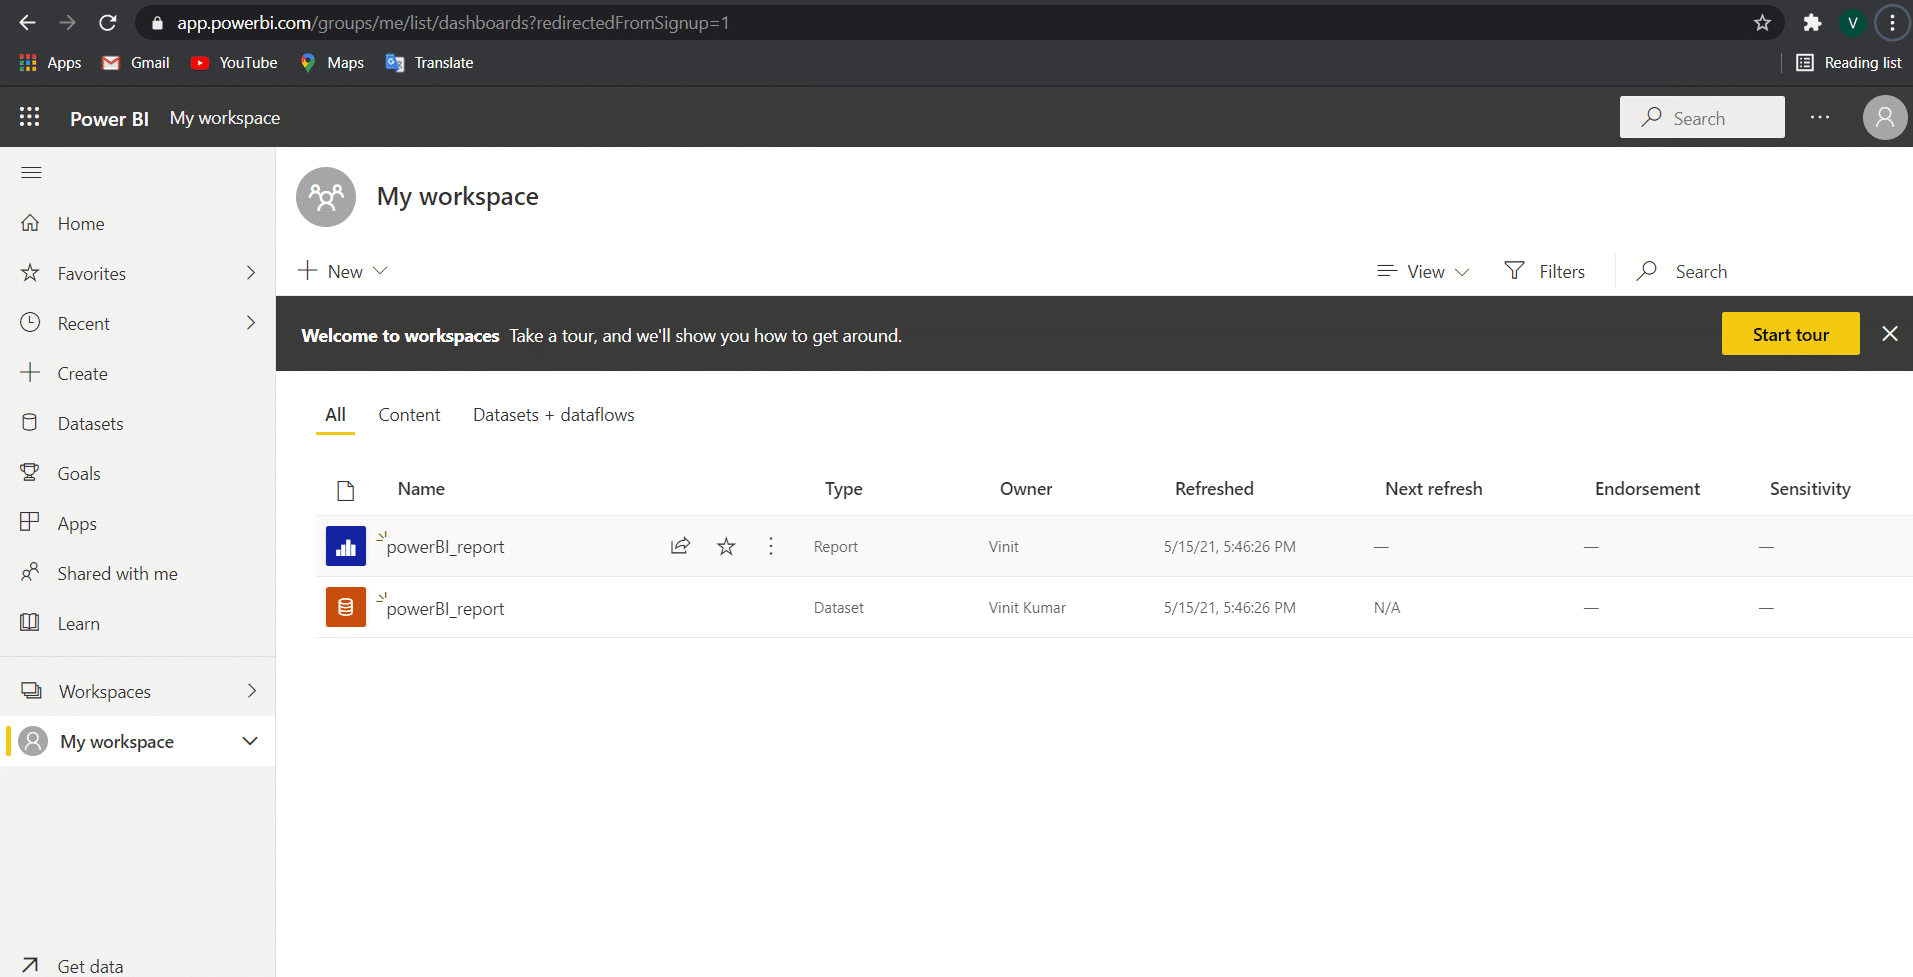The width and height of the screenshot is (1913, 977).
Task: Click the Next refresh column header
Action: tap(1433, 489)
